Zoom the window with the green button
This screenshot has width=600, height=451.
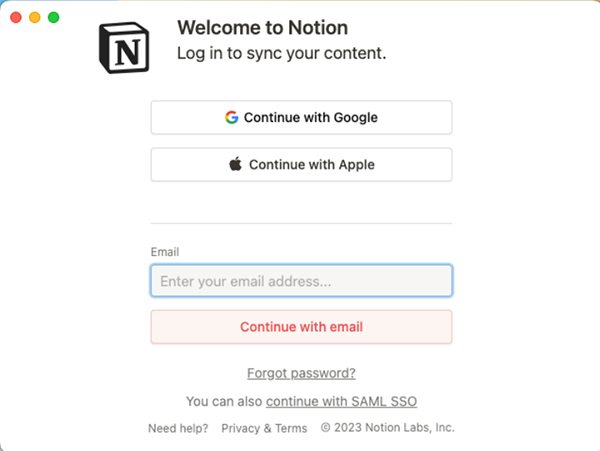(x=54, y=17)
